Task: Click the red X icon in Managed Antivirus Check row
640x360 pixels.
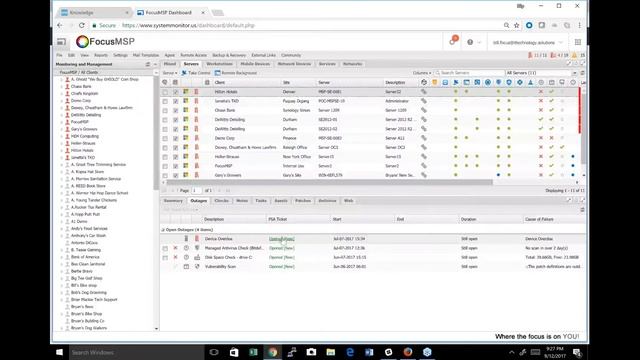Action: tap(176, 248)
